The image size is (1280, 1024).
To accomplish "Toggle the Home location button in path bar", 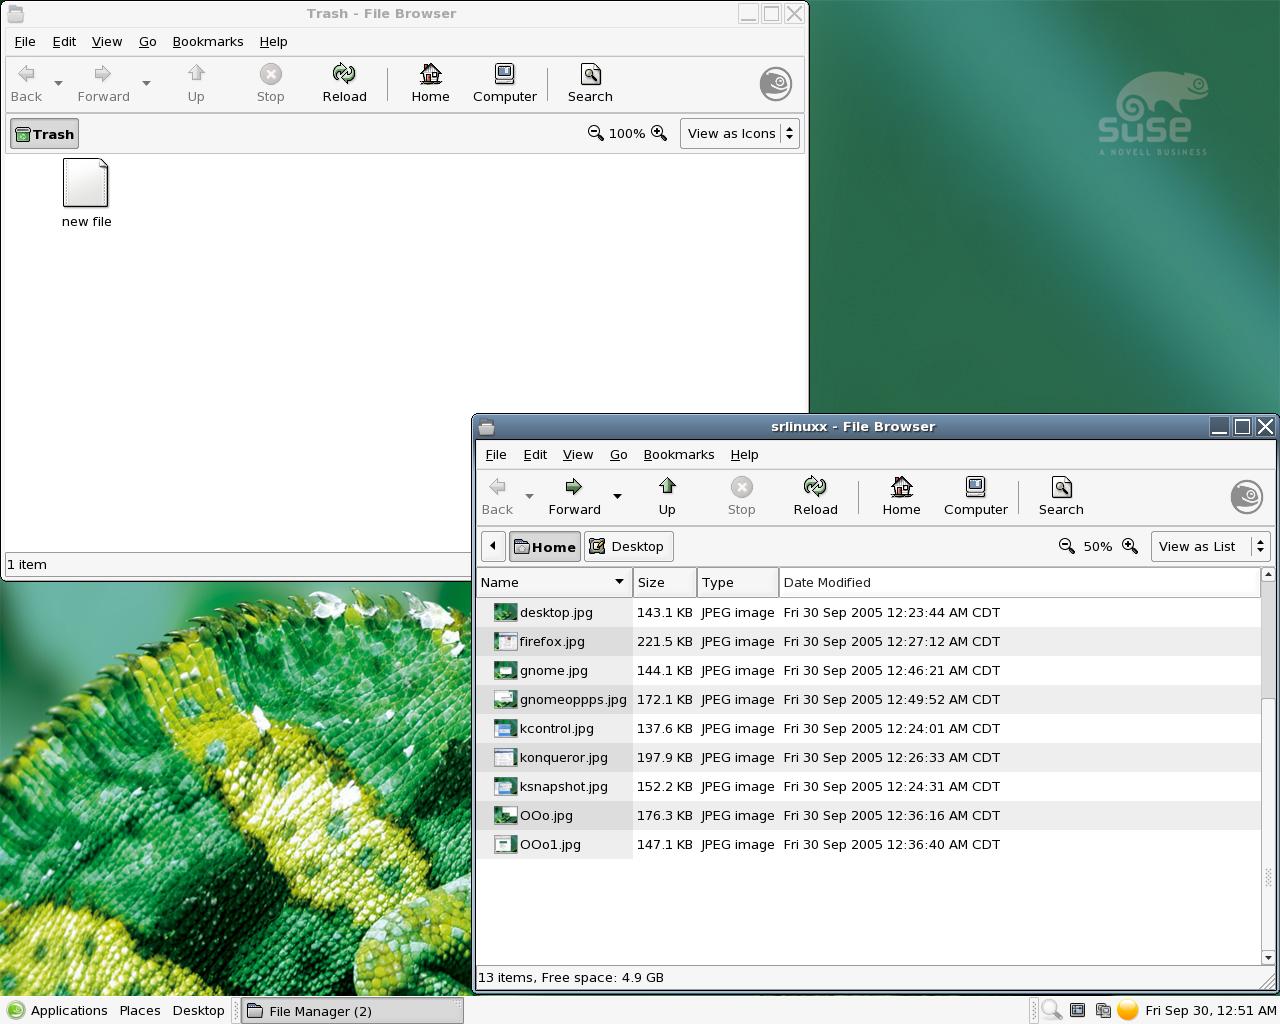I will pos(545,546).
